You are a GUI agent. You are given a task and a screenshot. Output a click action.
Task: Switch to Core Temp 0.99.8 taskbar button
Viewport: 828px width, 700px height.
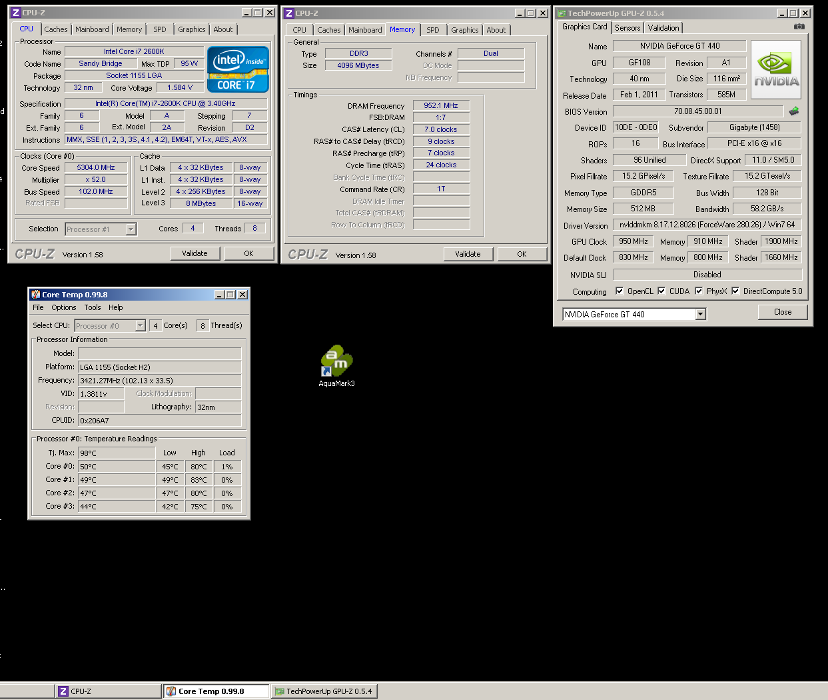click(215, 691)
